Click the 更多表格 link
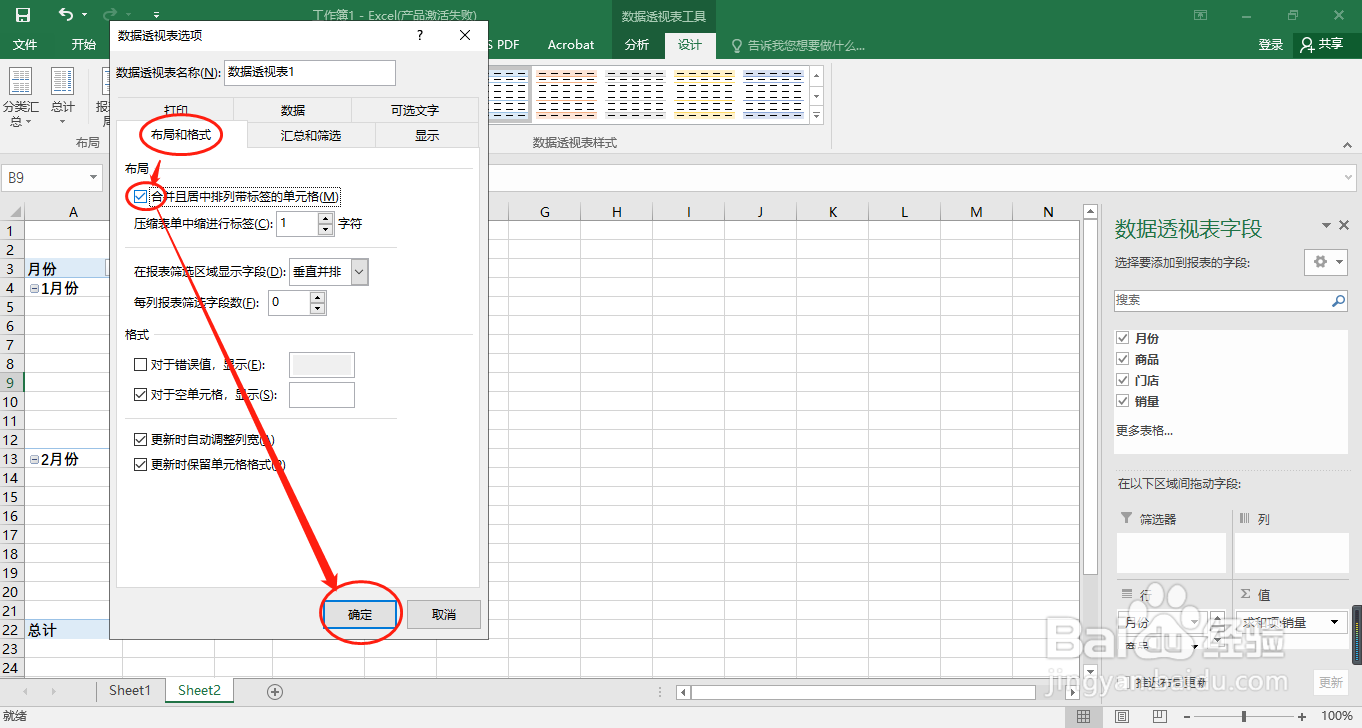Image resolution: width=1362 pixels, height=728 pixels. coord(1144,431)
